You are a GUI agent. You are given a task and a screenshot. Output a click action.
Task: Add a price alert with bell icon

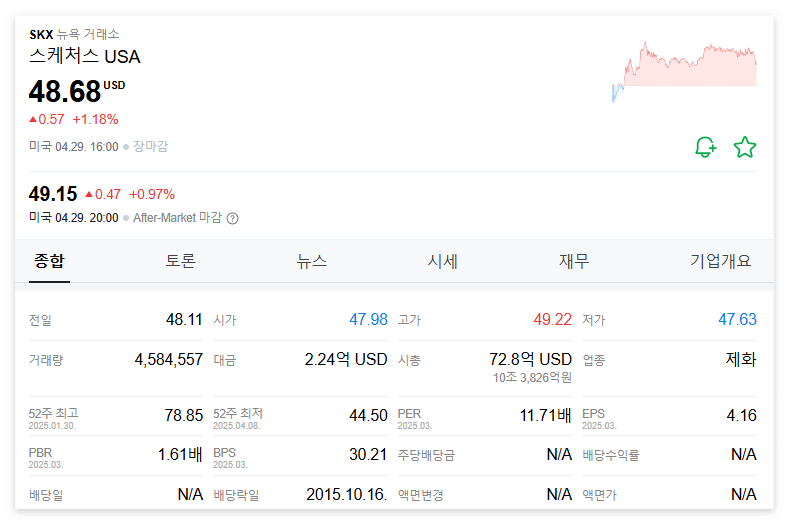705,147
